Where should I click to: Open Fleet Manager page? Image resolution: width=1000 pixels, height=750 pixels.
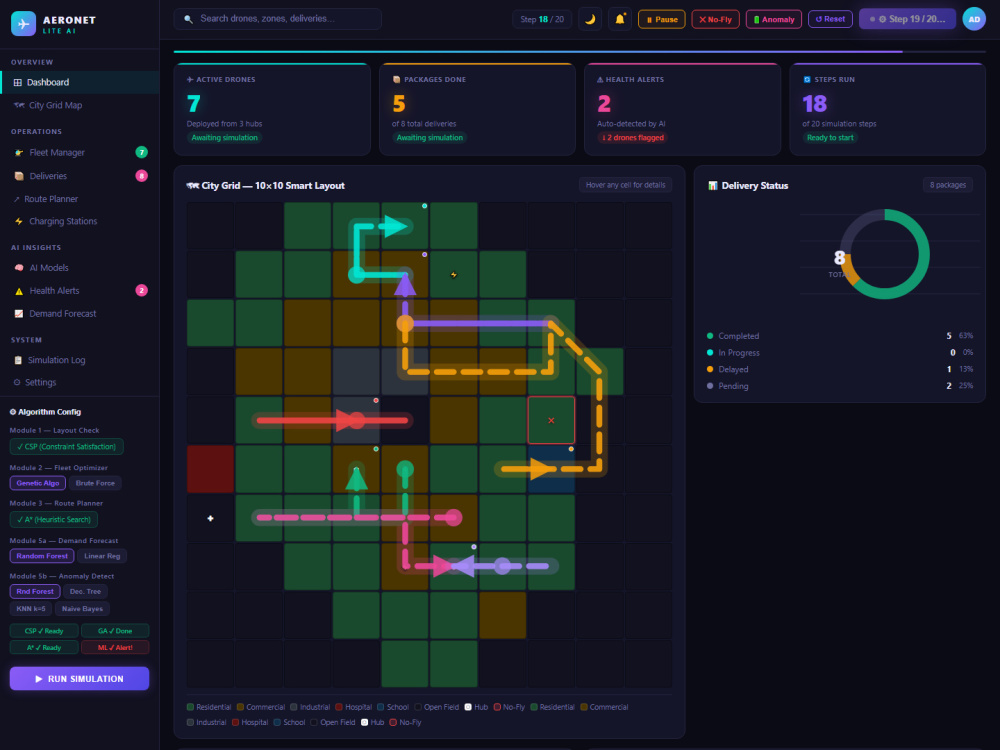tap(80, 152)
